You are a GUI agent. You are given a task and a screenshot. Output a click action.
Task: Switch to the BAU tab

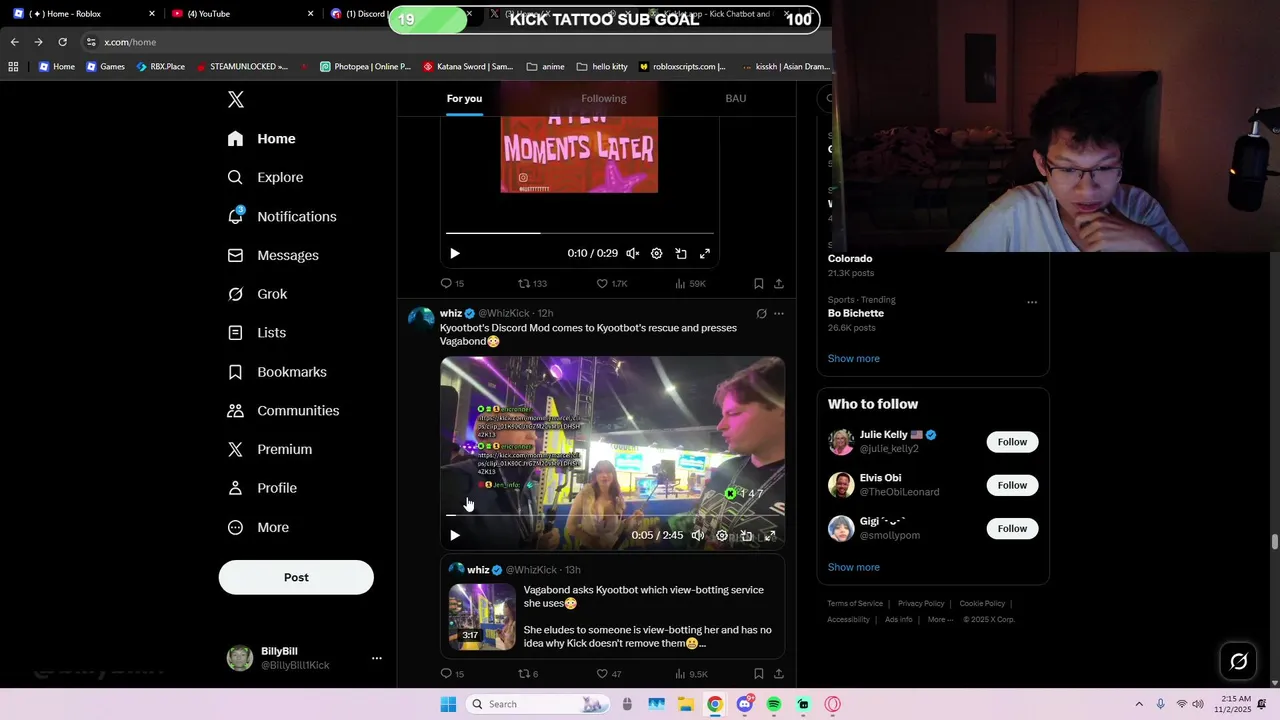pyautogui.click(x=736, y=98)
